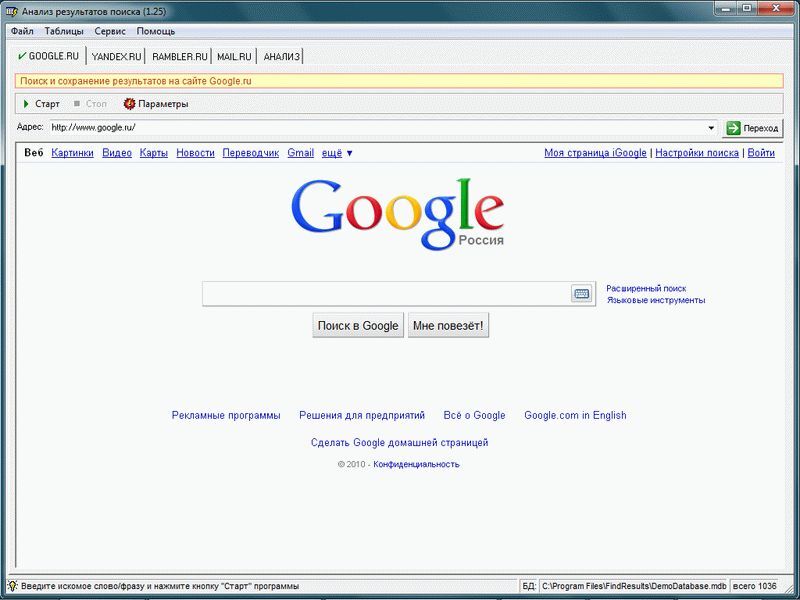Click the Поиск в Google button
The height and width of the screenshot is (600, 800).
point(358,326)
